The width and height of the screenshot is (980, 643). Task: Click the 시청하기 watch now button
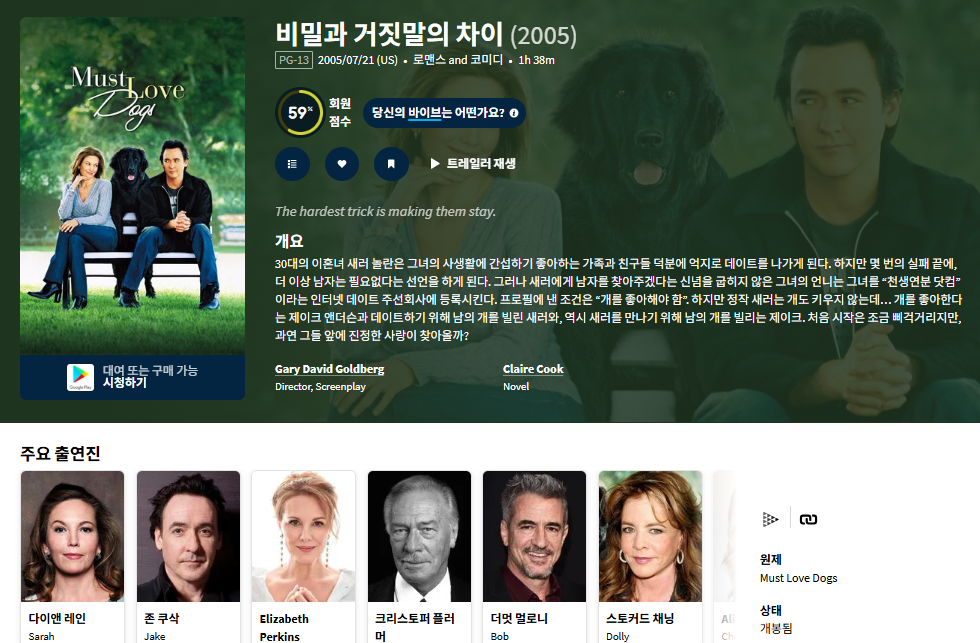124,382
